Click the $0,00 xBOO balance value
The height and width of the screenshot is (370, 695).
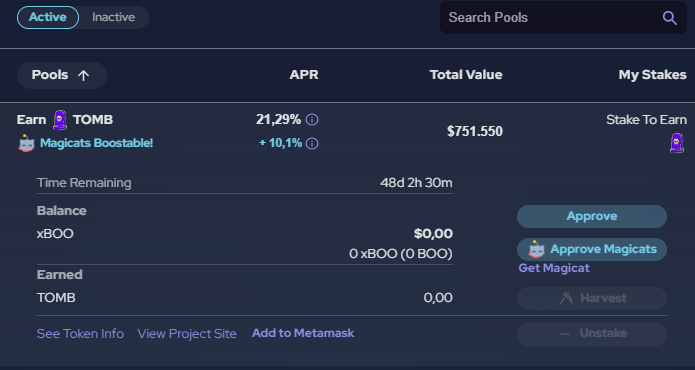[x=433, y=234]
